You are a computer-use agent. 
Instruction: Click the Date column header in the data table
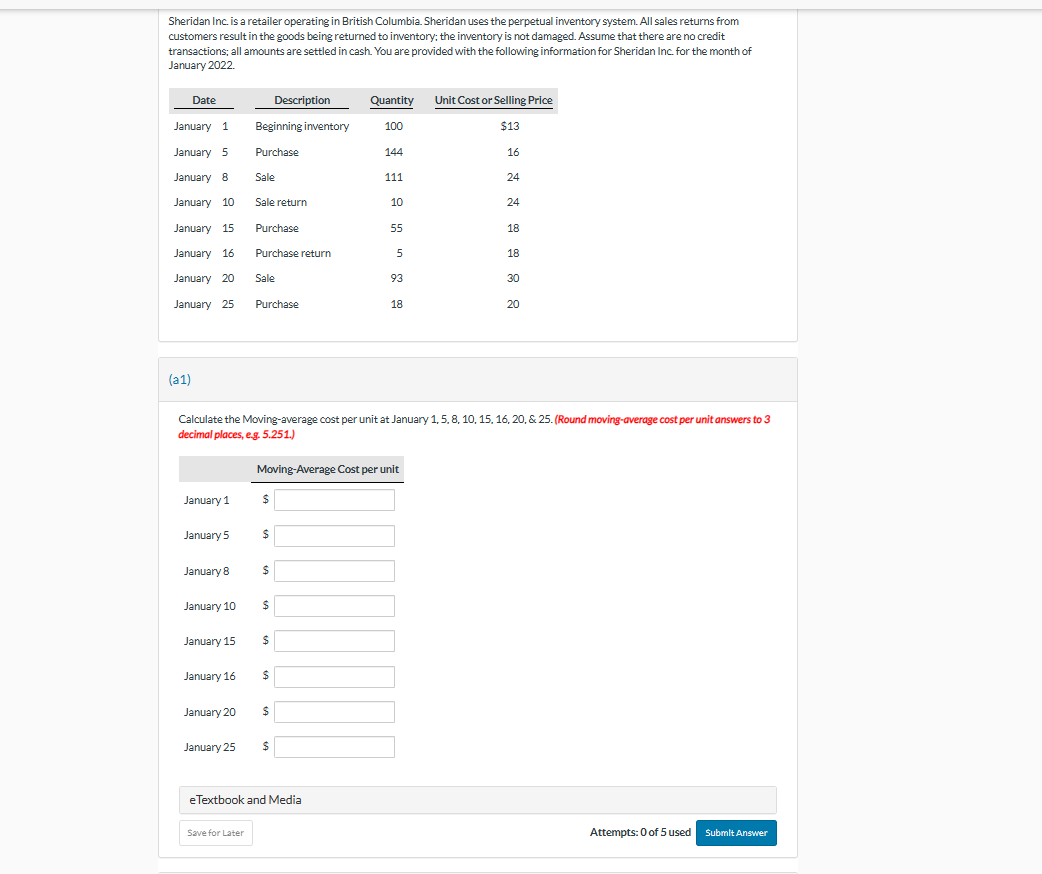204,100
